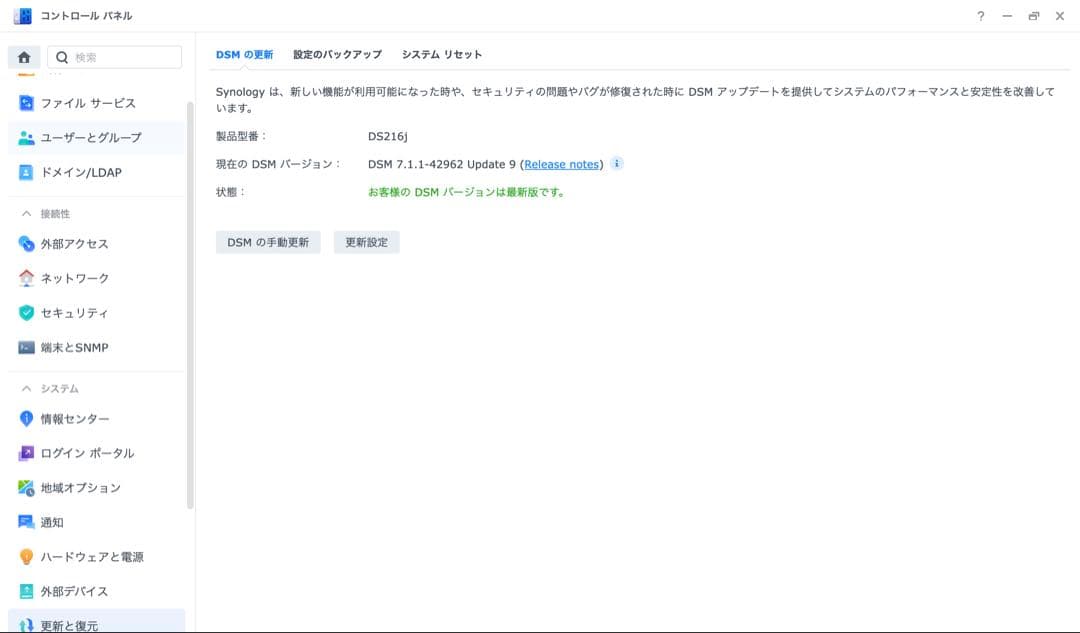
Task: Open the Control Panel app icon in title bar
Action: (x=23, y=16)
